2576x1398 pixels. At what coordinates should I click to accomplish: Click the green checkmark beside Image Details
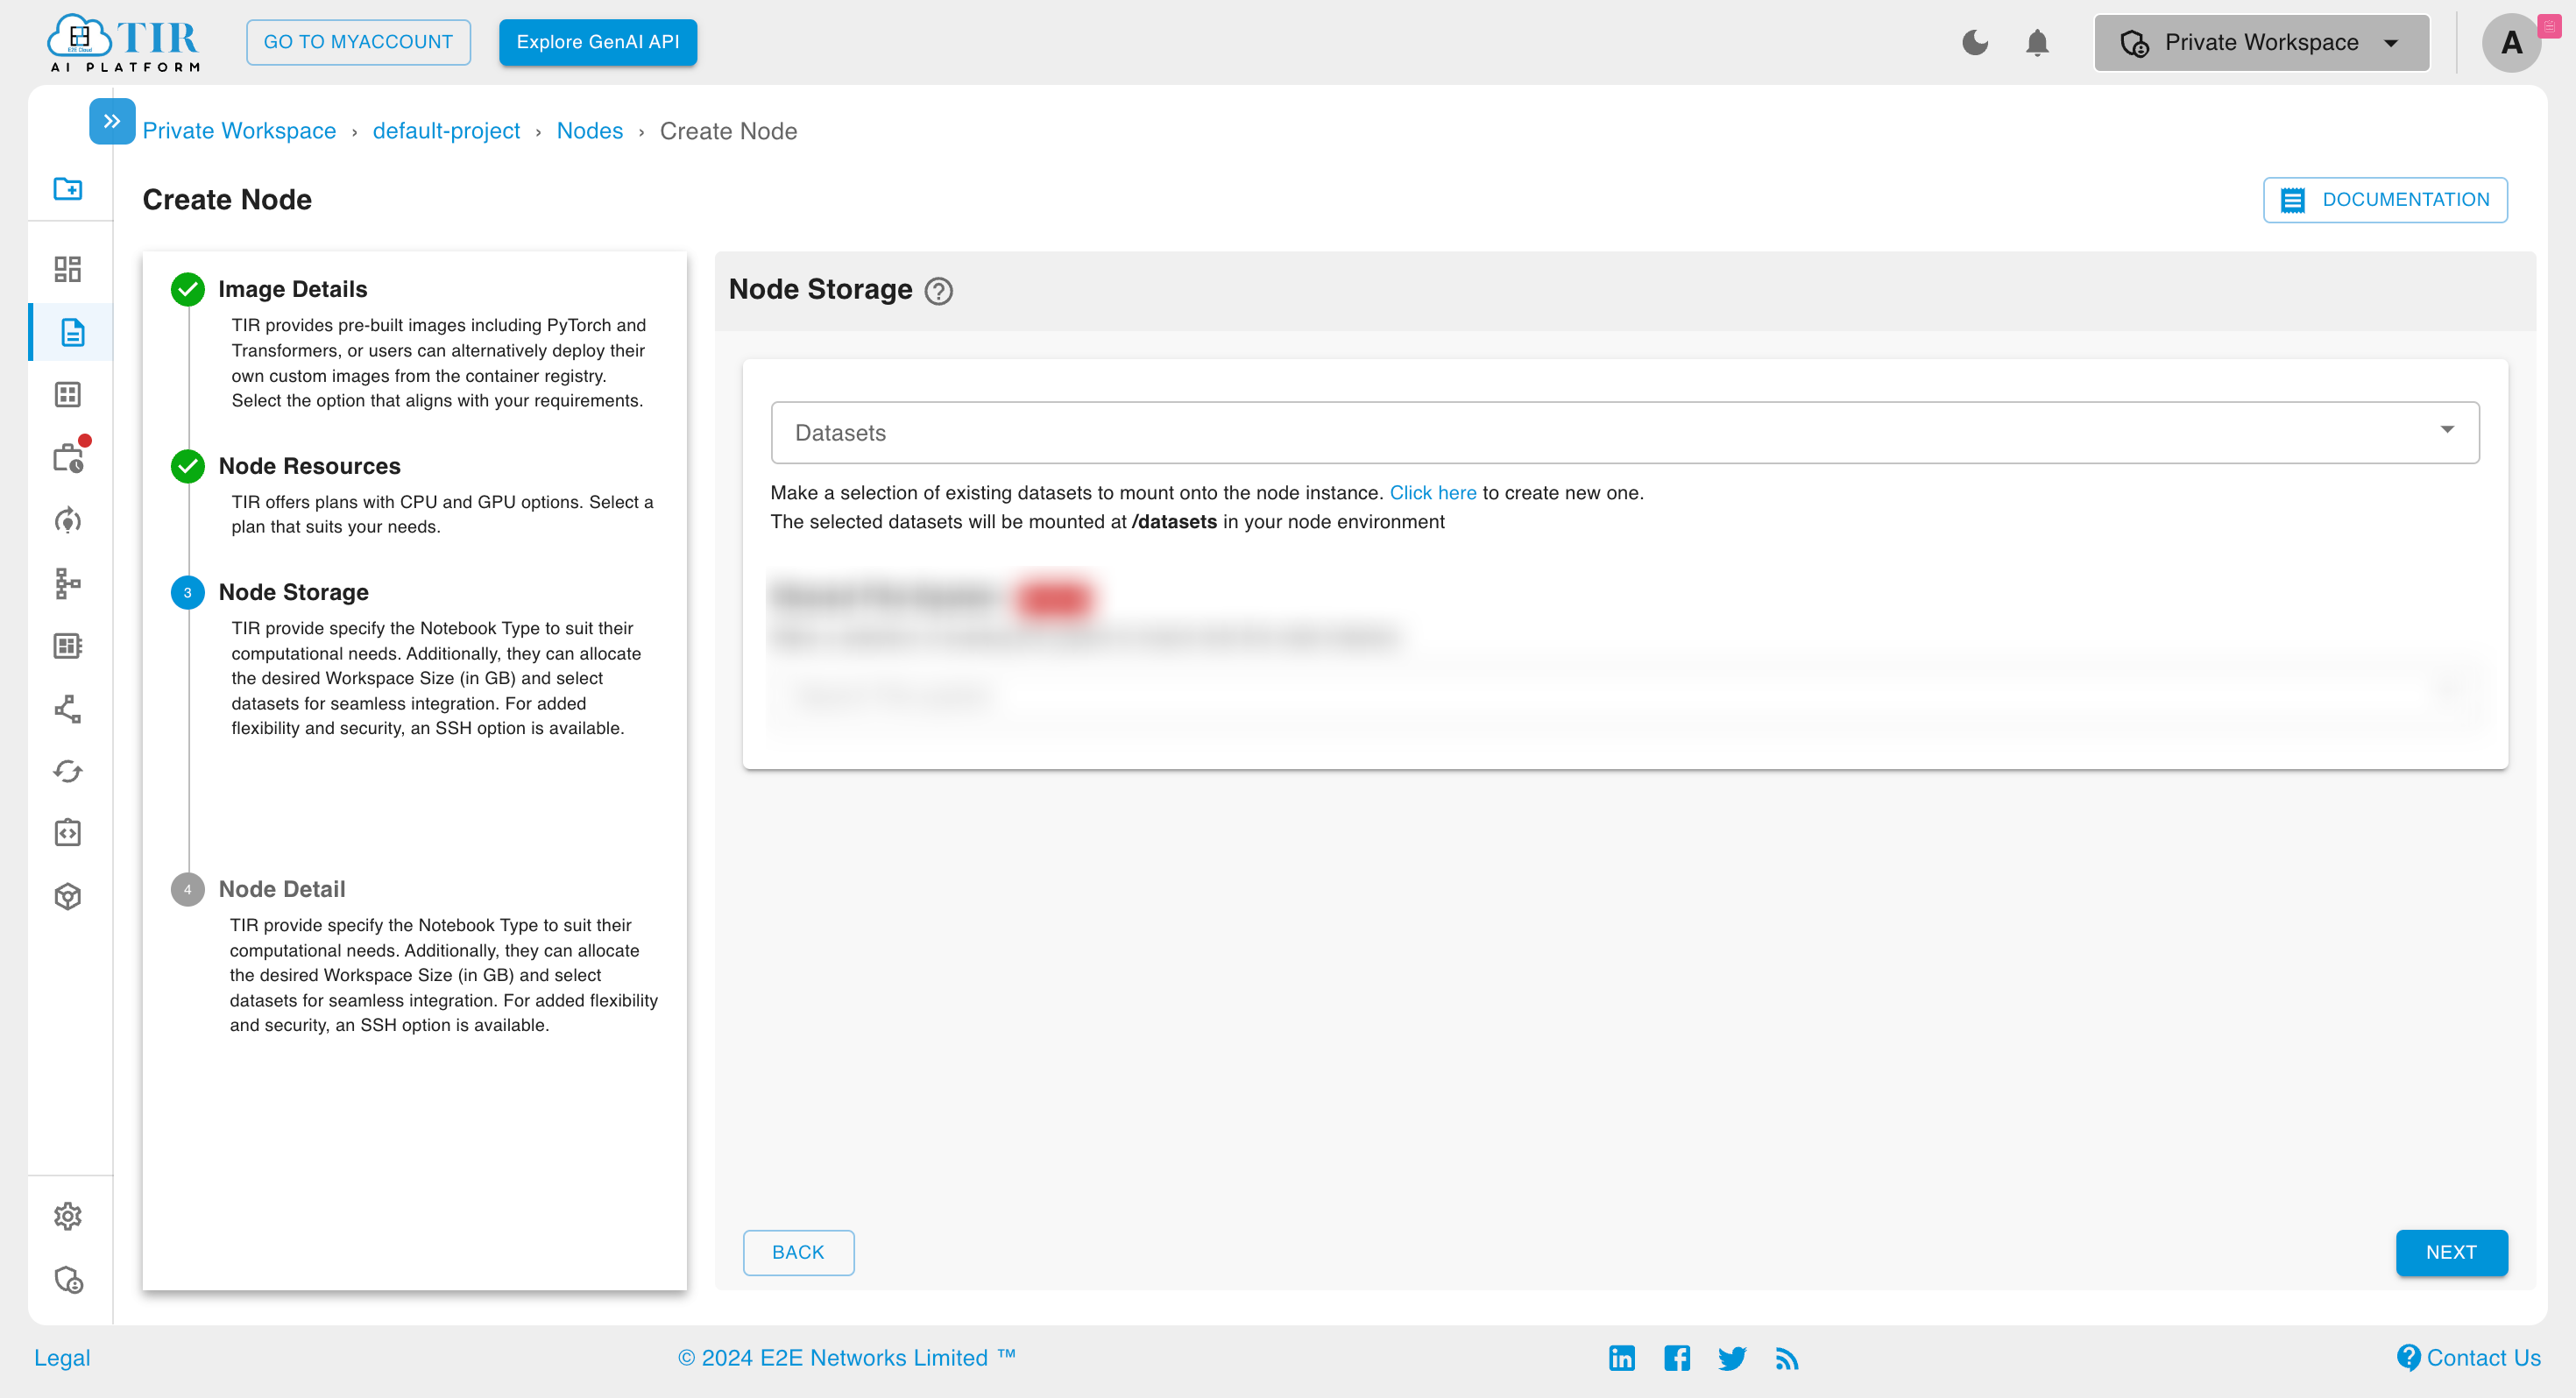187,289
